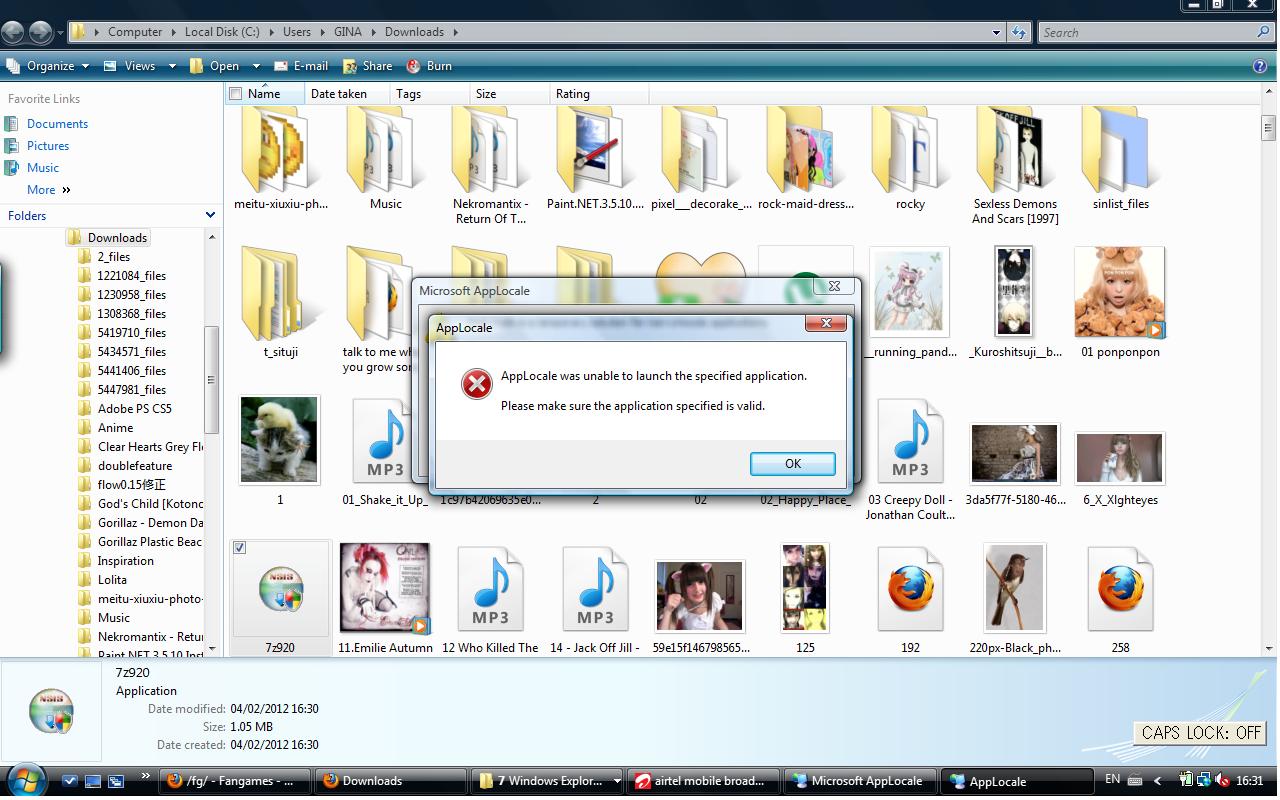Screen dimensions: 1280x800
Task: Switch to airtel mobile broadband taskbar button
Action: (704, 781)
